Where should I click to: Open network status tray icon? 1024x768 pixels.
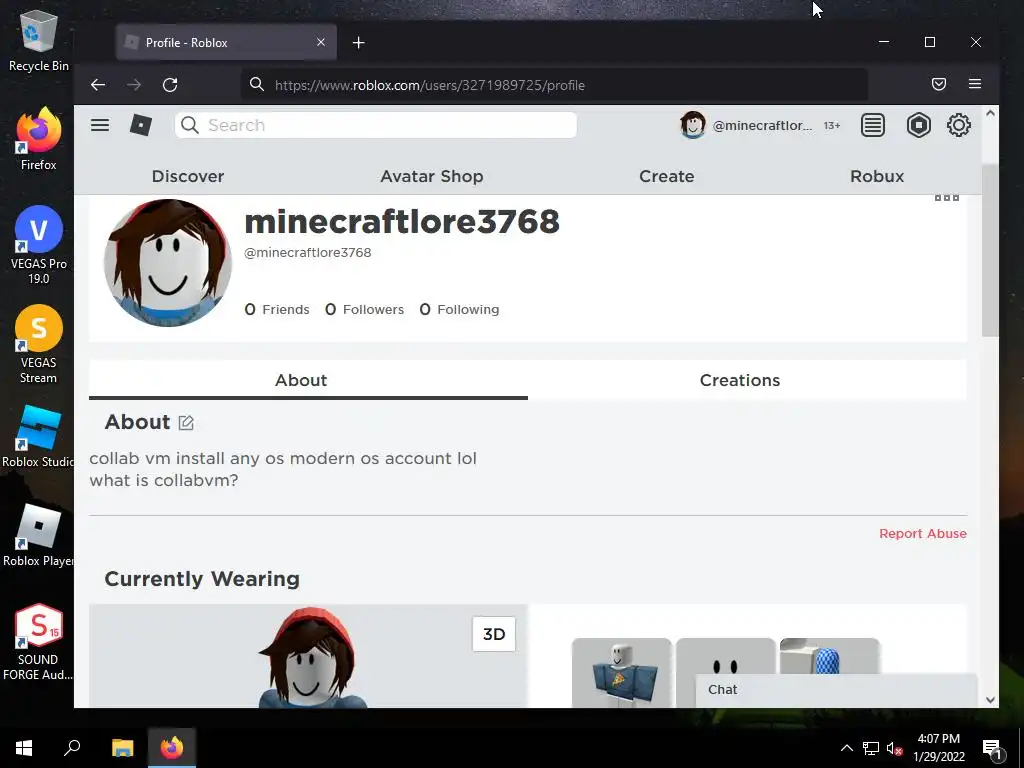click(x=871, y=748)
